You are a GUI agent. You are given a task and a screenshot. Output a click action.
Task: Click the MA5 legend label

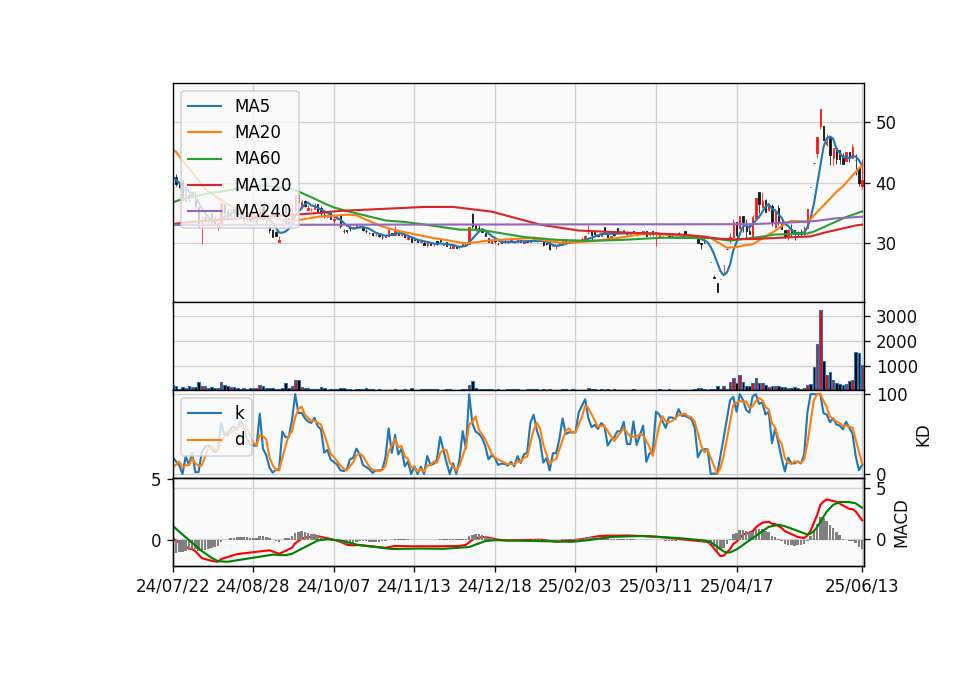click(252, 106)
